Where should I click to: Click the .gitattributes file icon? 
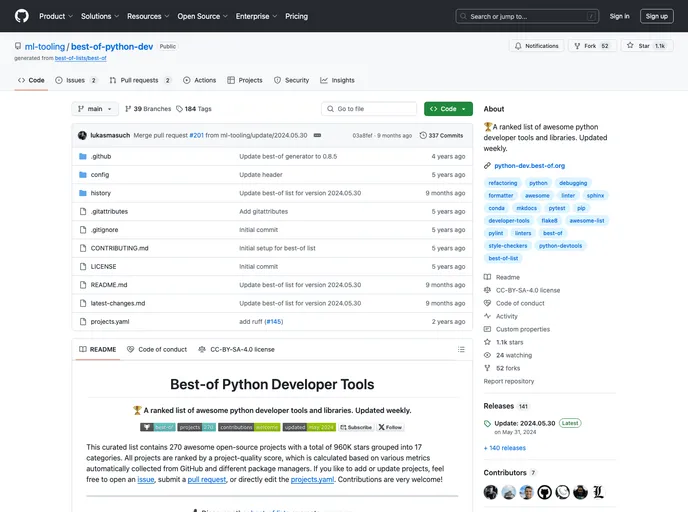82,211
